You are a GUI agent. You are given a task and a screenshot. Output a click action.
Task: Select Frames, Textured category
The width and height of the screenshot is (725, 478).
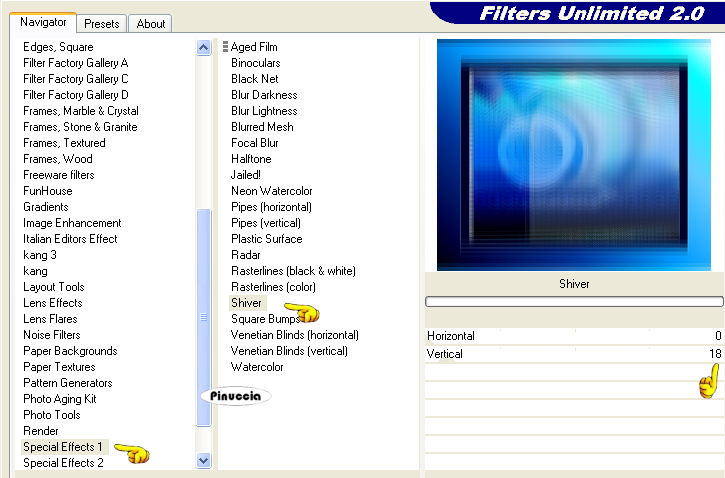[x=64, y=143]
